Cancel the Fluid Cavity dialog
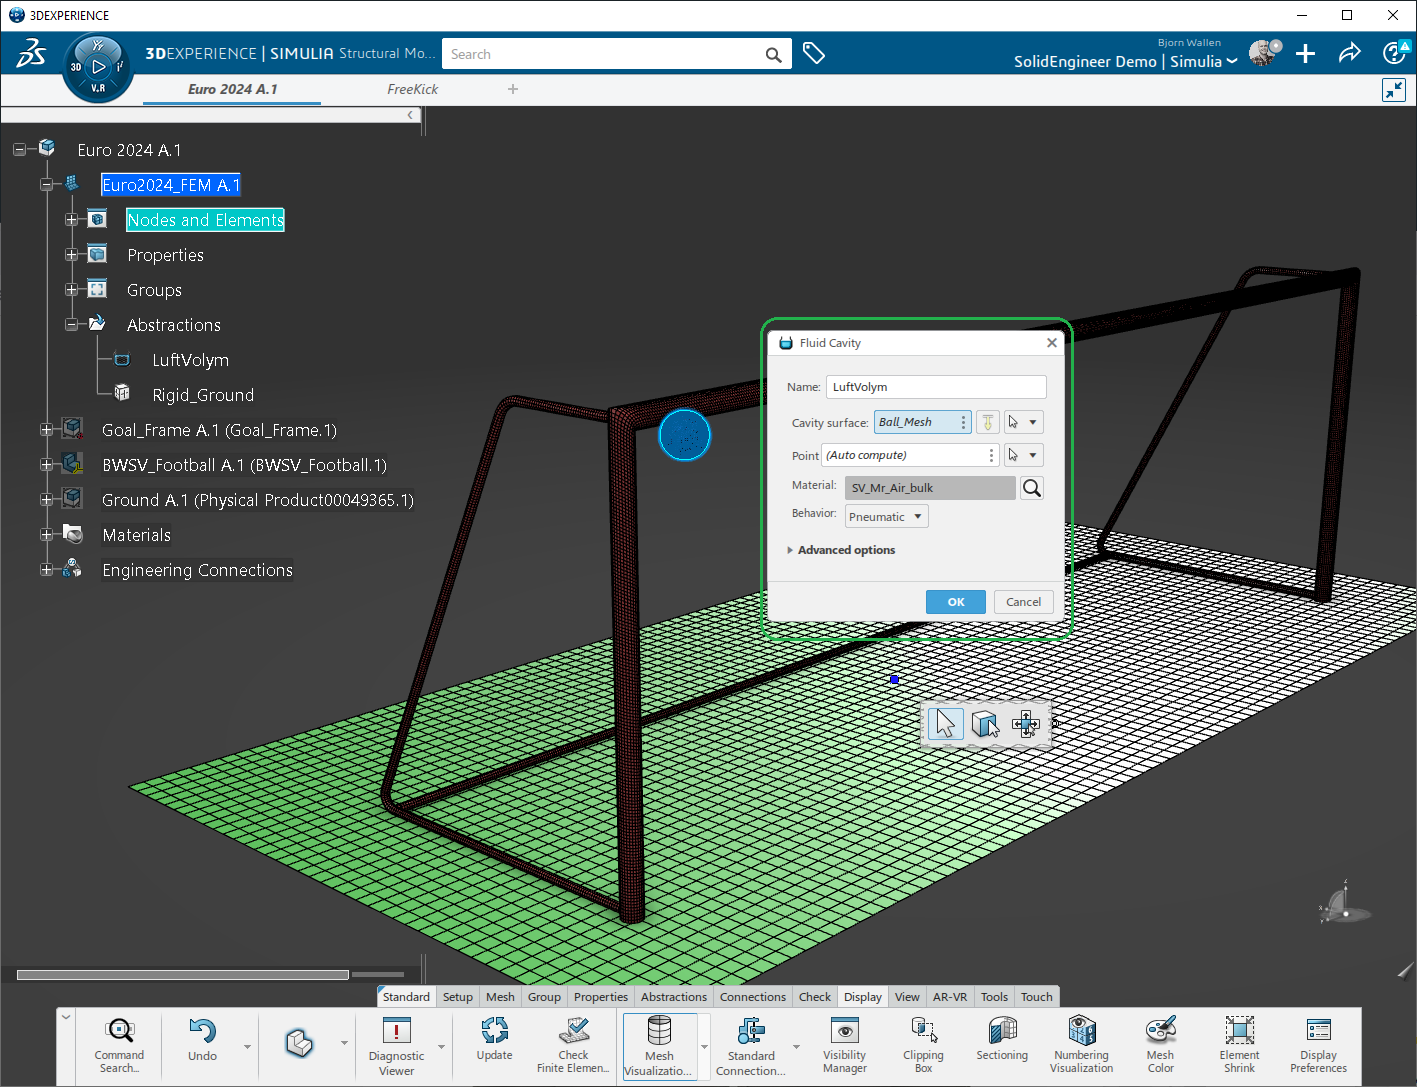 [1023, 602]
